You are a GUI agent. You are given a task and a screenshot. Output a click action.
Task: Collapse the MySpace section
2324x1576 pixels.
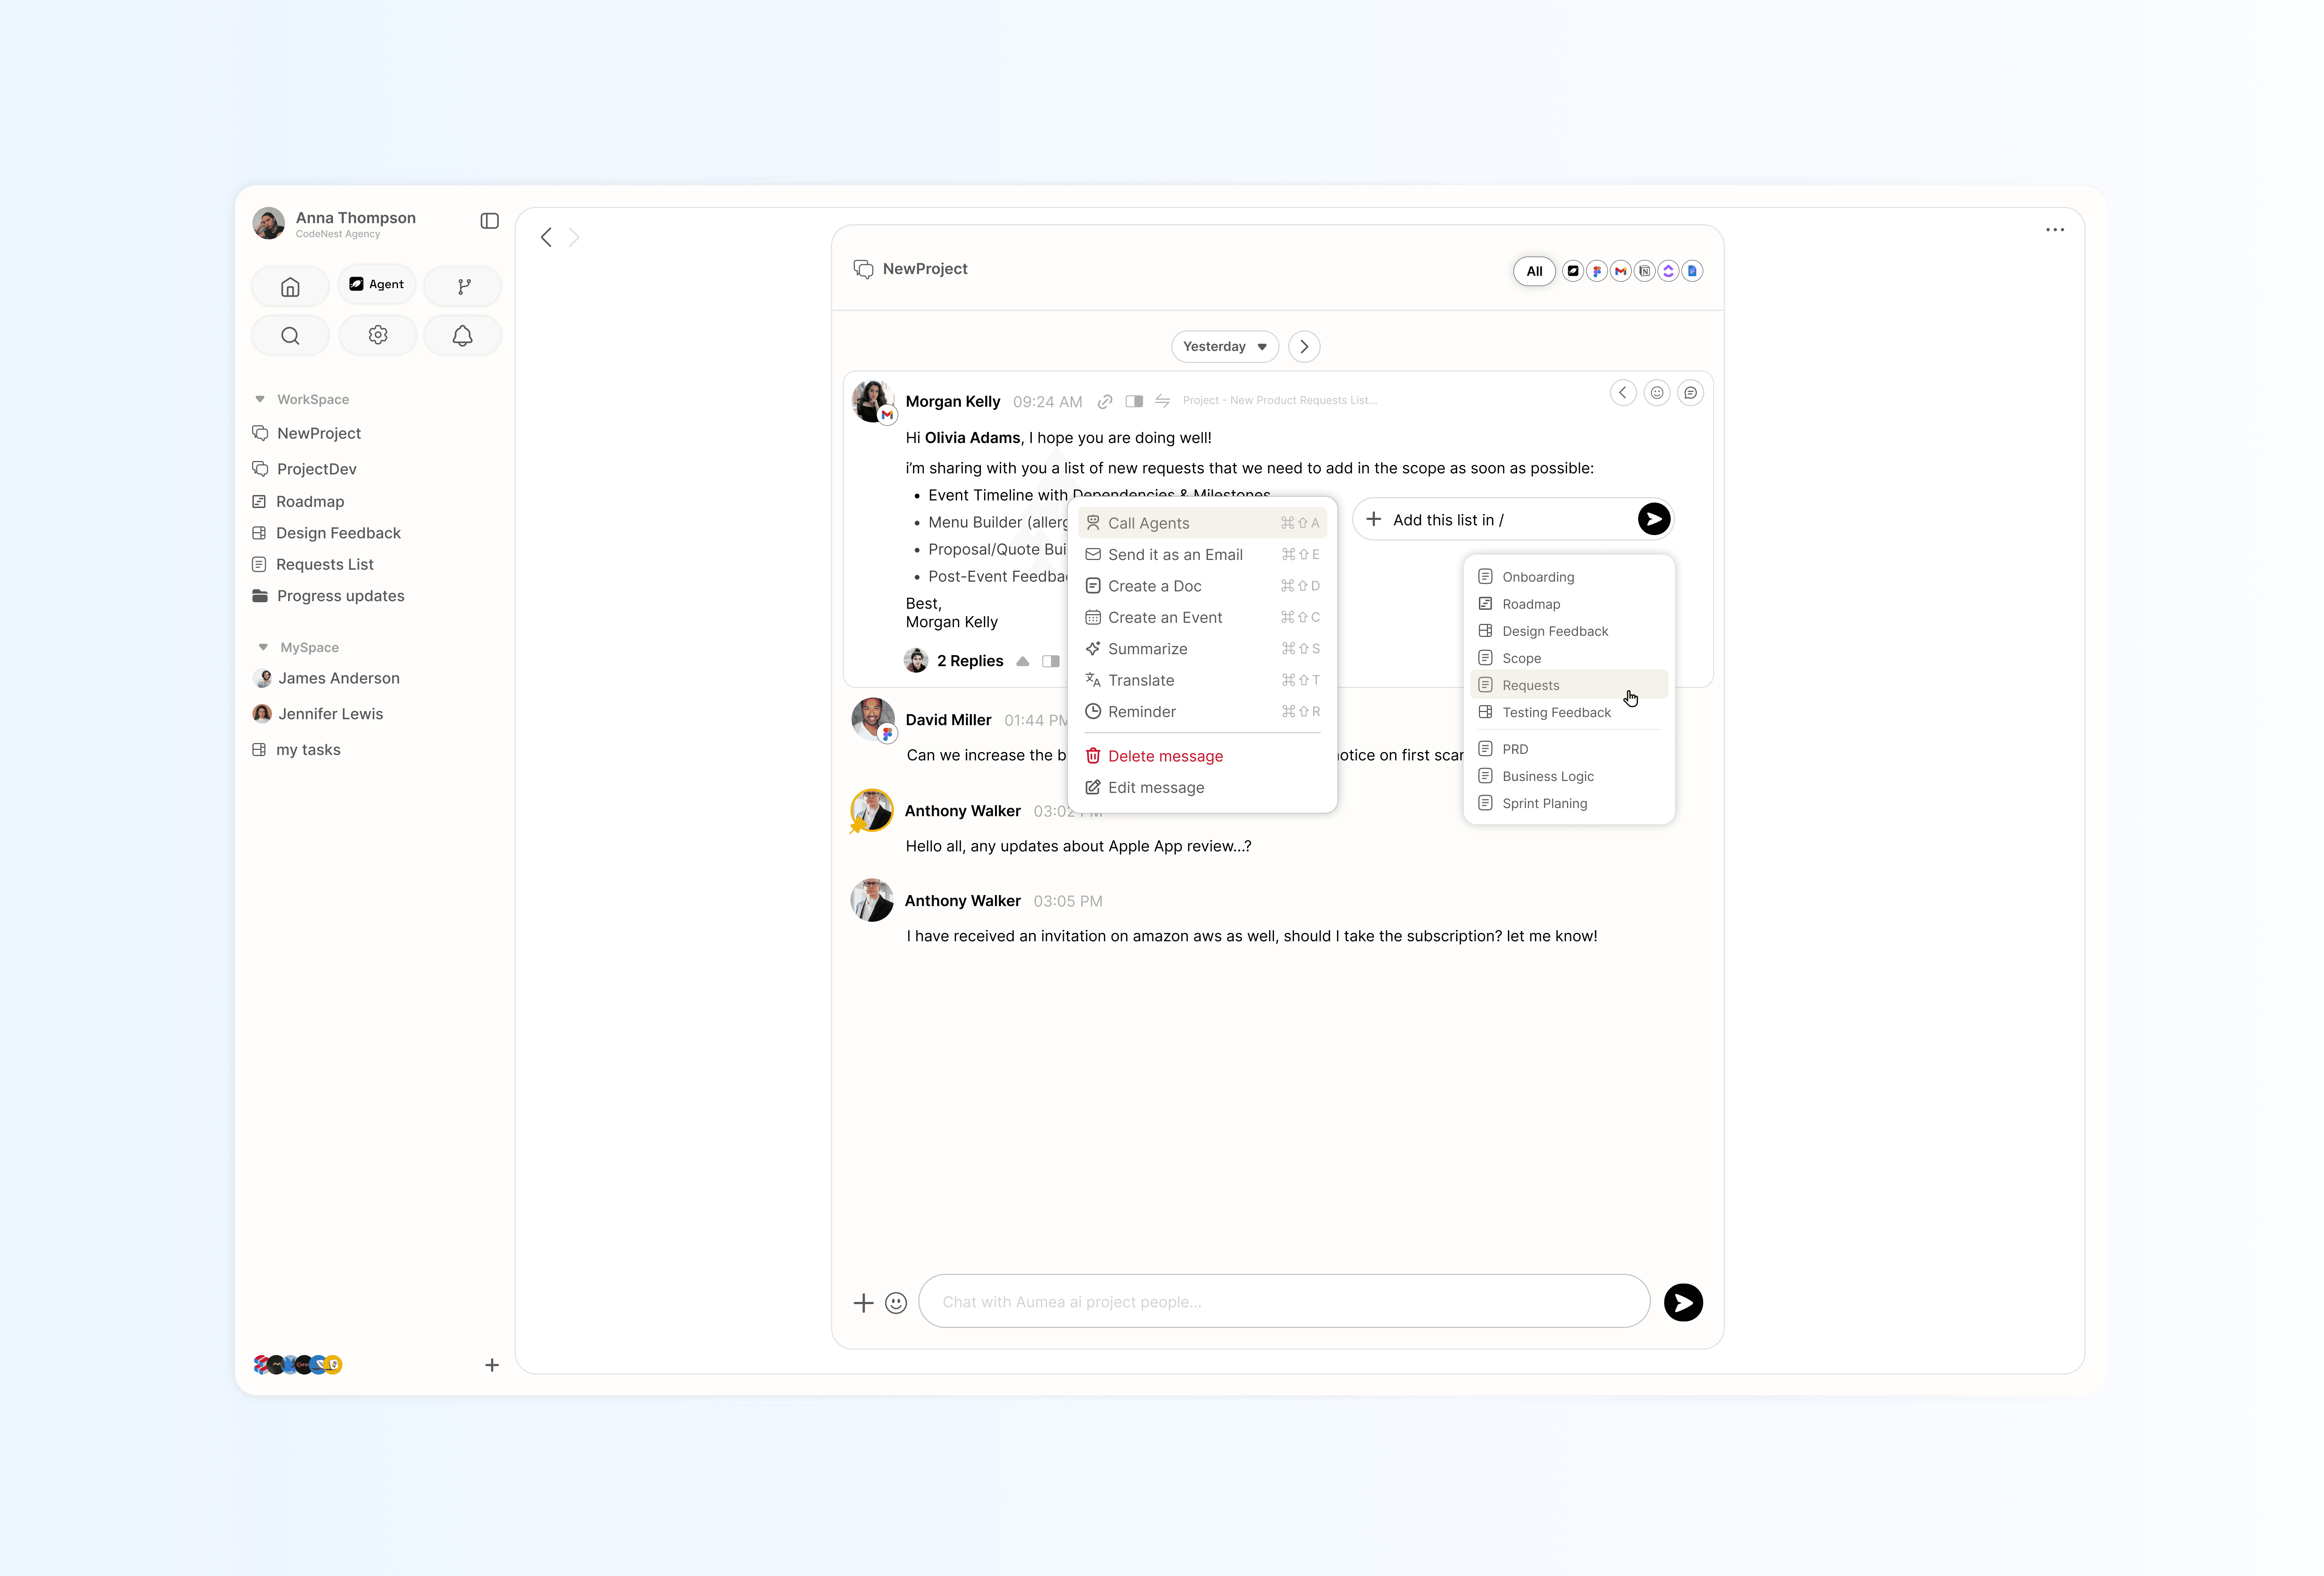click(x=263, y=647)
